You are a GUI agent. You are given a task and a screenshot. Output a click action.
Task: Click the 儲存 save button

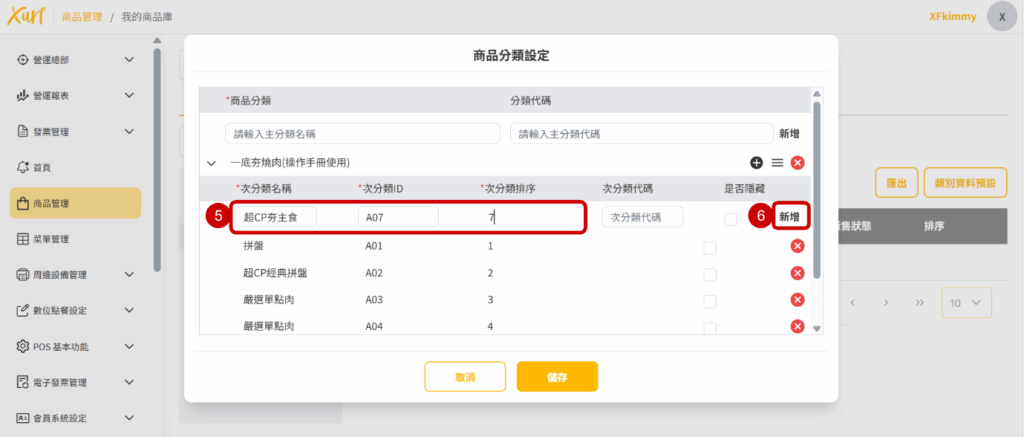[x=557, y=377]
